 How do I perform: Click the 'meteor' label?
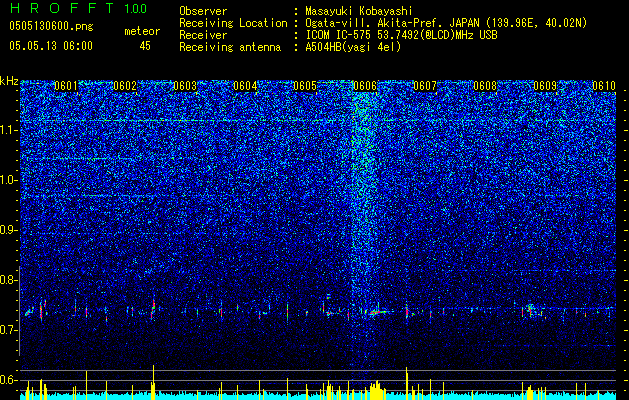point(142,31)
